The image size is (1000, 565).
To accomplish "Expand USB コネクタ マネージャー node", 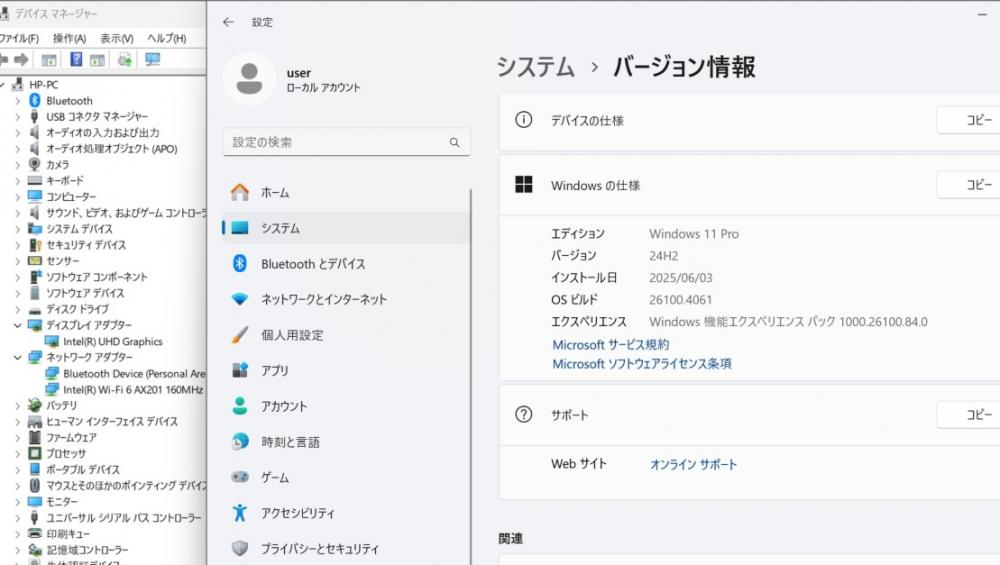I will pos(18,117).
